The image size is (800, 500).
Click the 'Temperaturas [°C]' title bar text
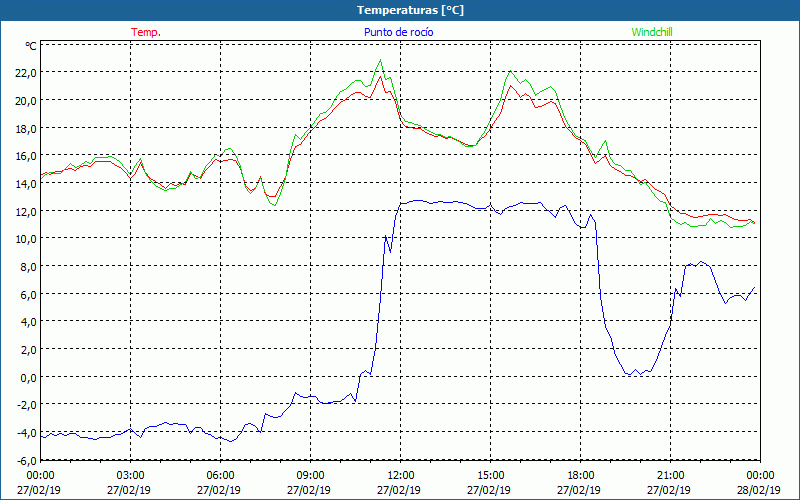coord(410,10)
